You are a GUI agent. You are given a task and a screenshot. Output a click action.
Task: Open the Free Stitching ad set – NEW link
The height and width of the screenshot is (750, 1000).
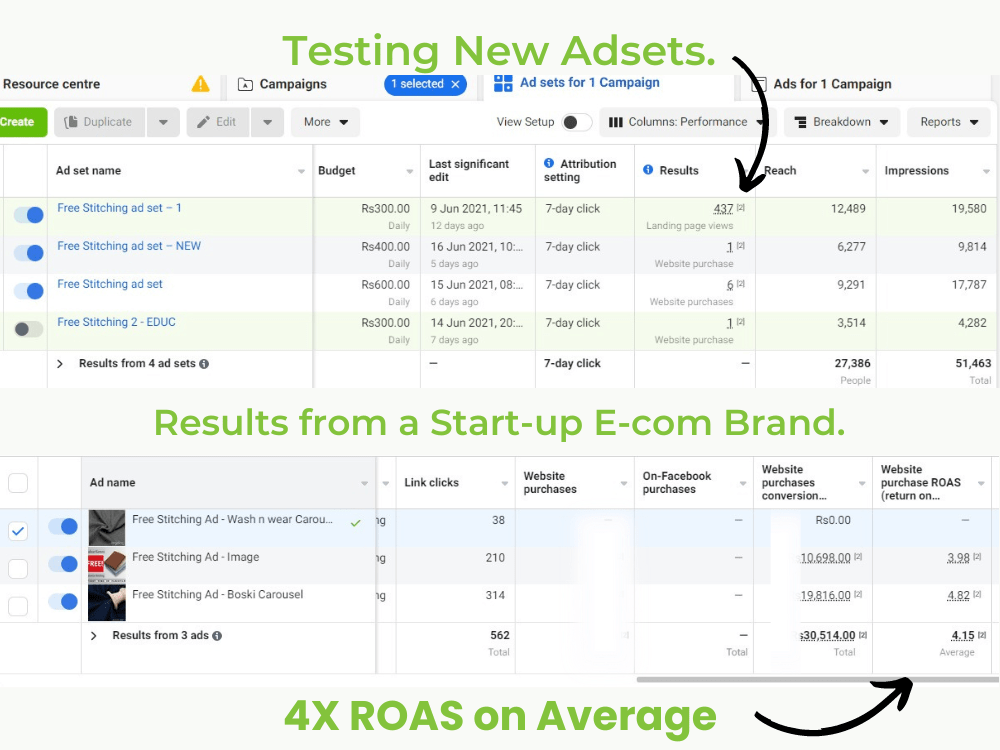click(x=129, y=246)
